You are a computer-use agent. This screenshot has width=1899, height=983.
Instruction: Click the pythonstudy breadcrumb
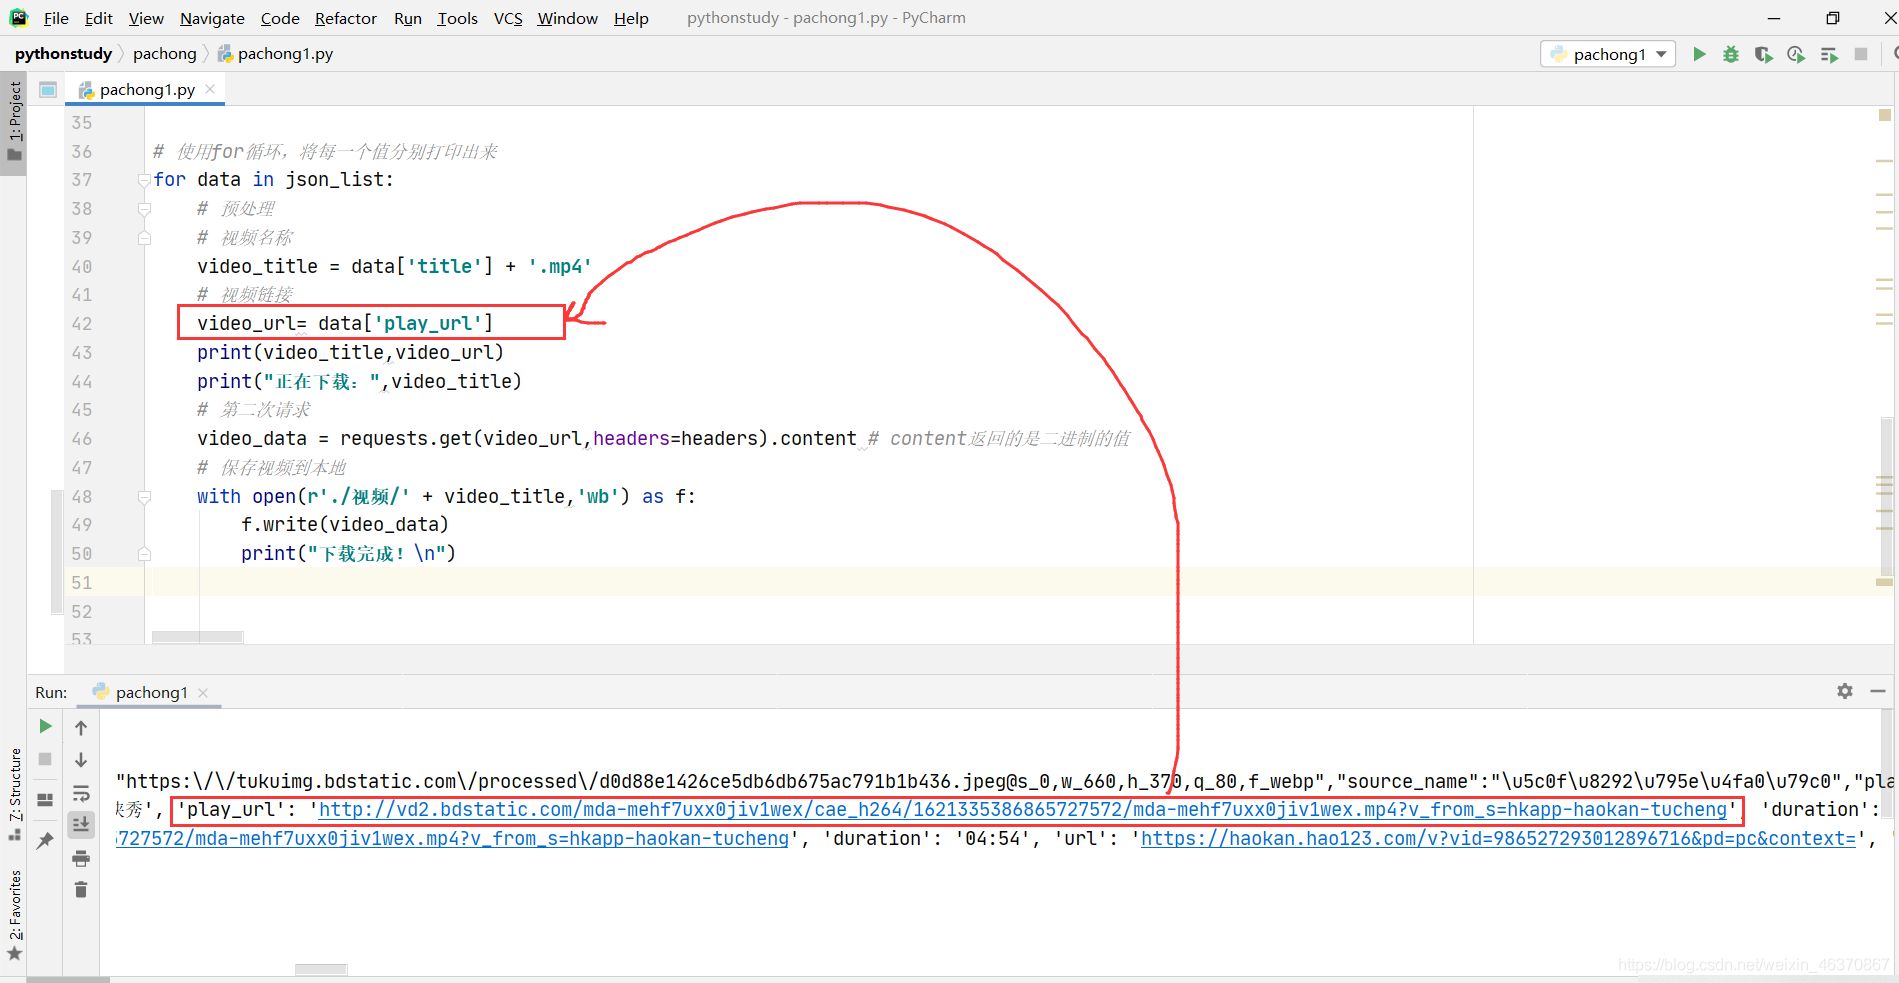pos(63,54)
